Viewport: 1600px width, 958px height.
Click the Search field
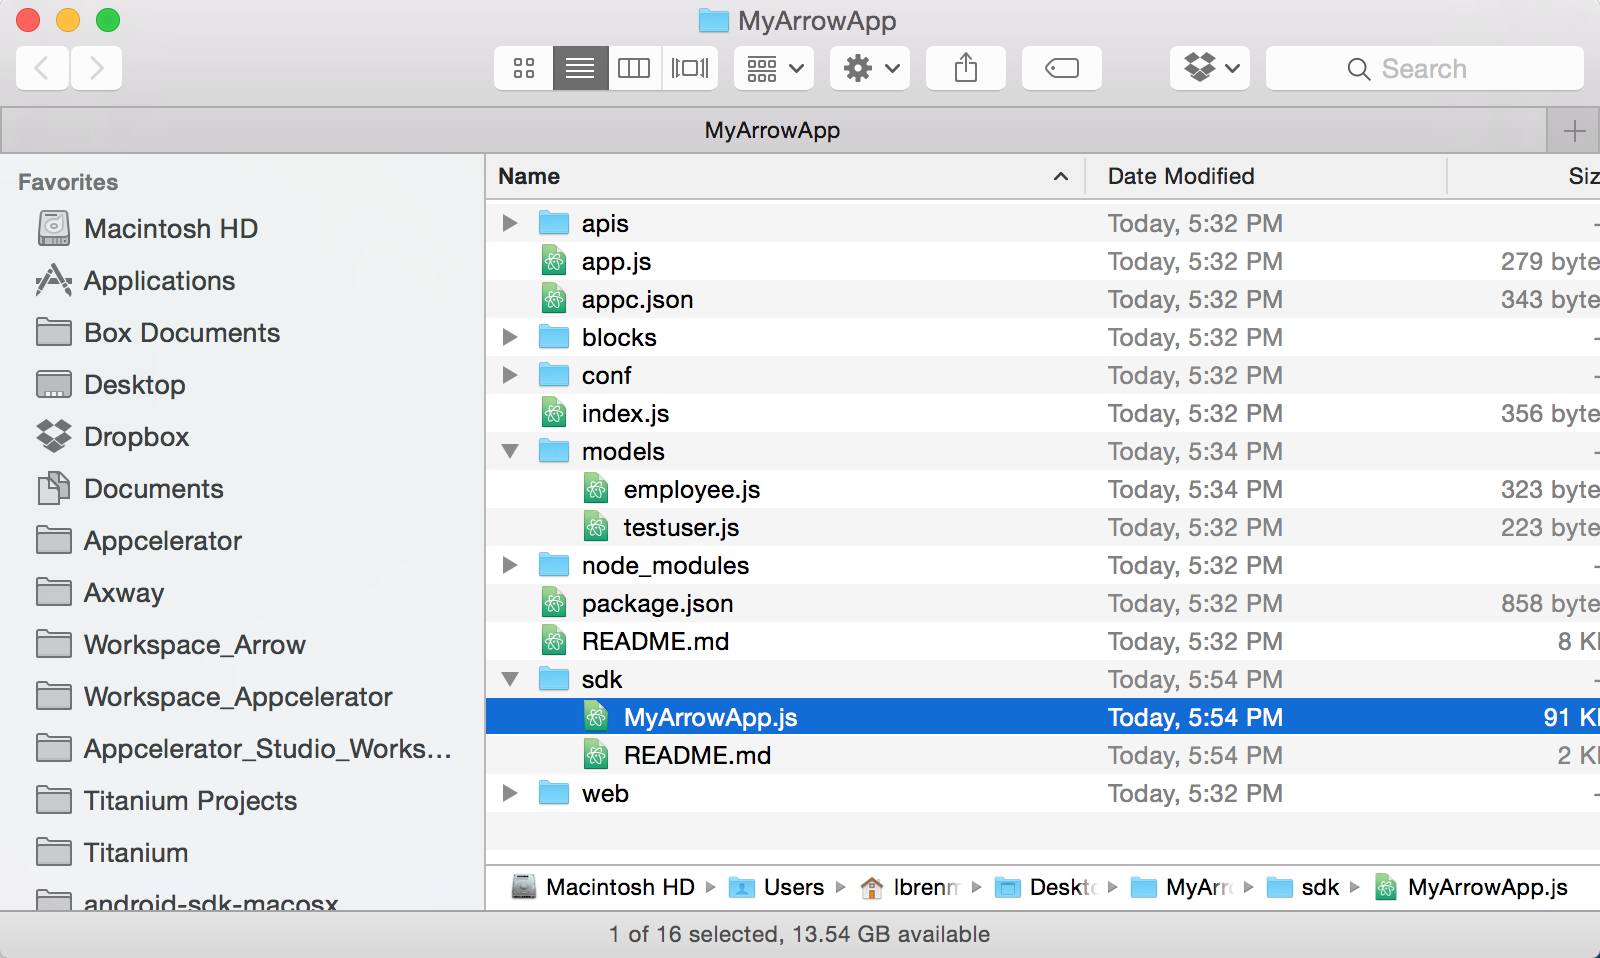click(1425, 68)
